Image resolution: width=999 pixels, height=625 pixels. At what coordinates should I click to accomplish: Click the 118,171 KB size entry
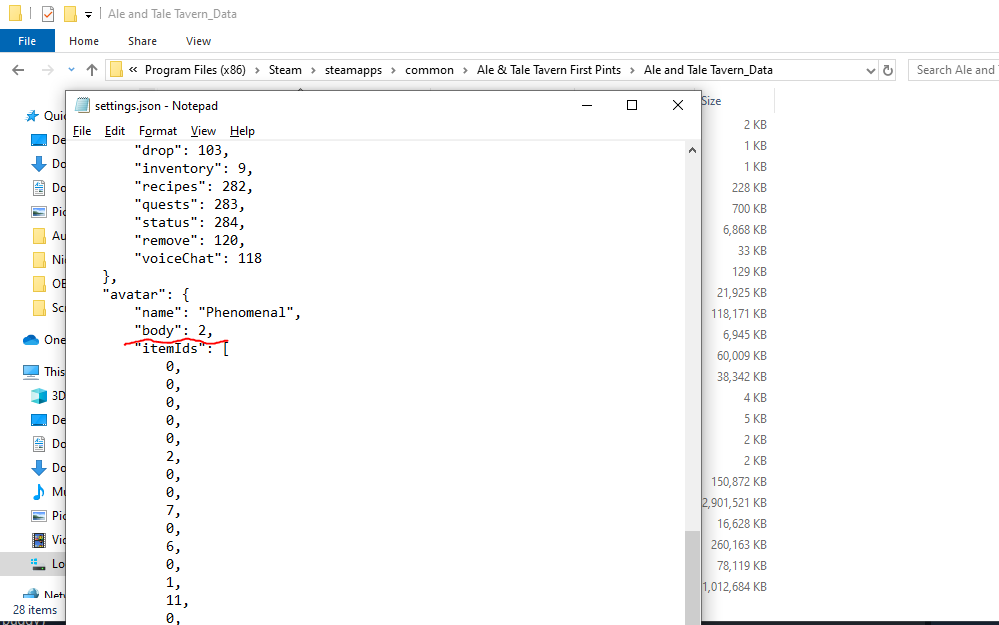[739, 313]
